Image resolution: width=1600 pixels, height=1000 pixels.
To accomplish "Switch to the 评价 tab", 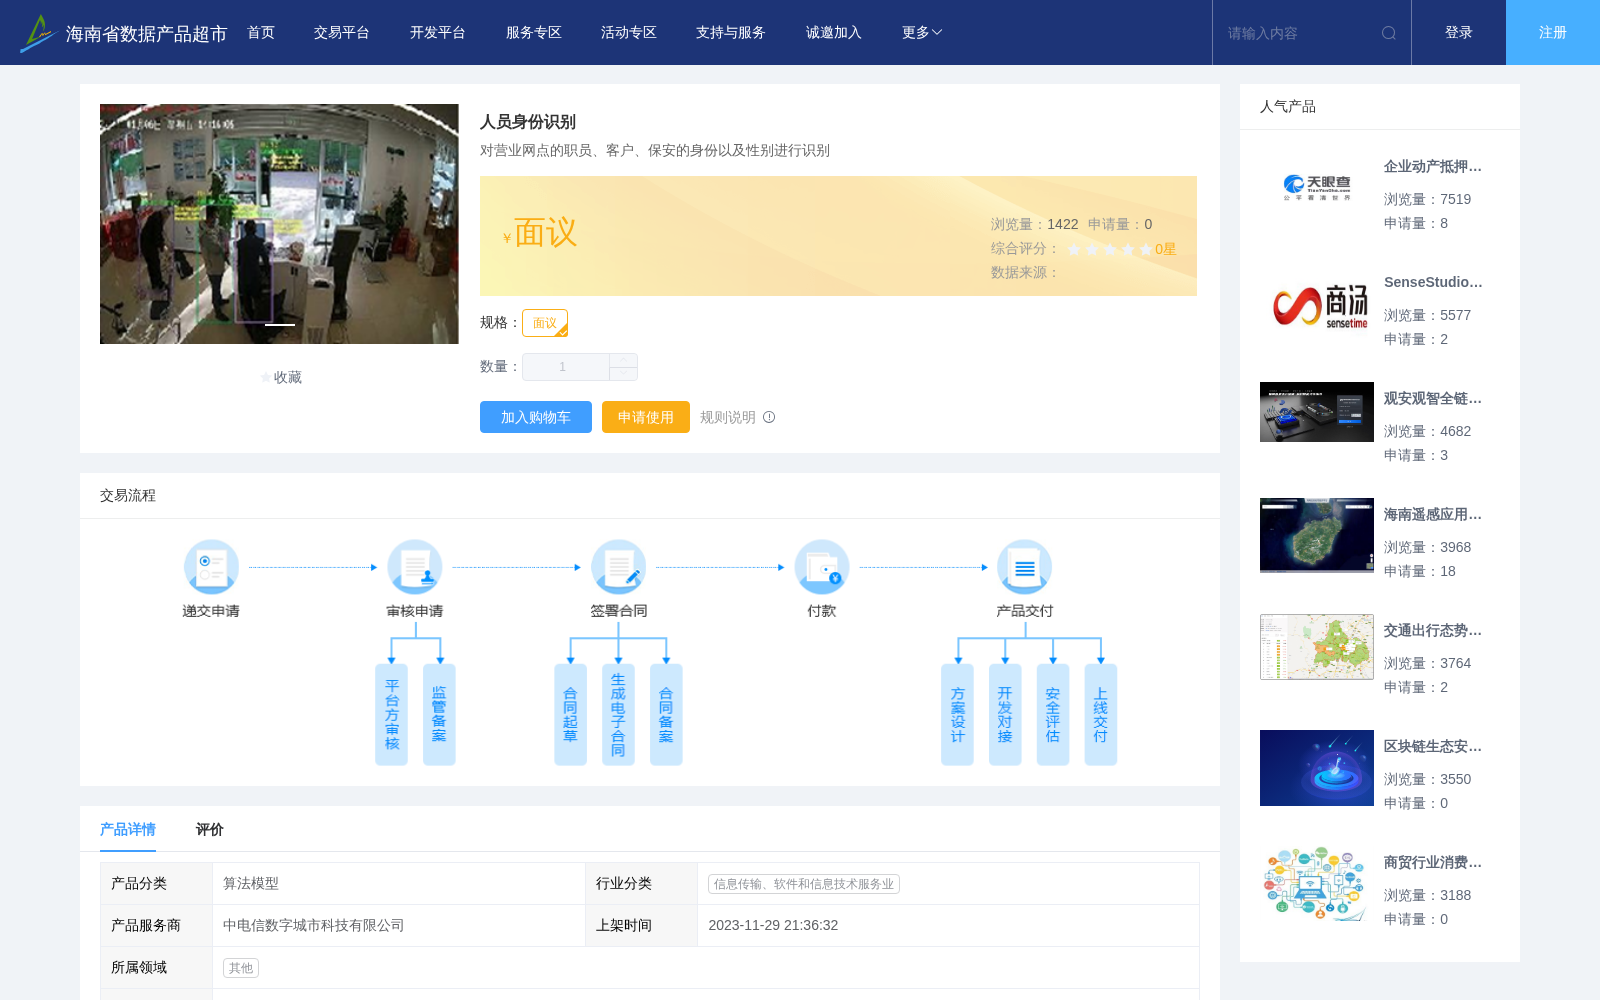I will tap(210, 829).
